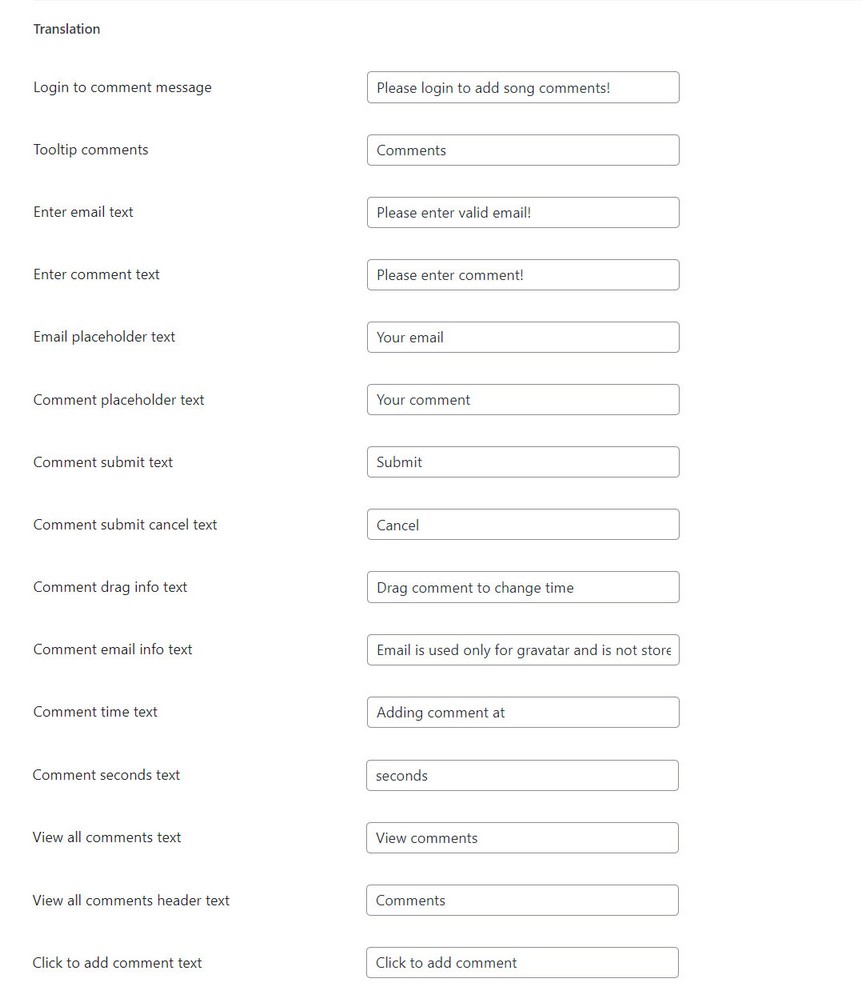The width and height of the screenshot is (862, 995).
Task: Click the Comment seconds text field
Action: [522, 775]
